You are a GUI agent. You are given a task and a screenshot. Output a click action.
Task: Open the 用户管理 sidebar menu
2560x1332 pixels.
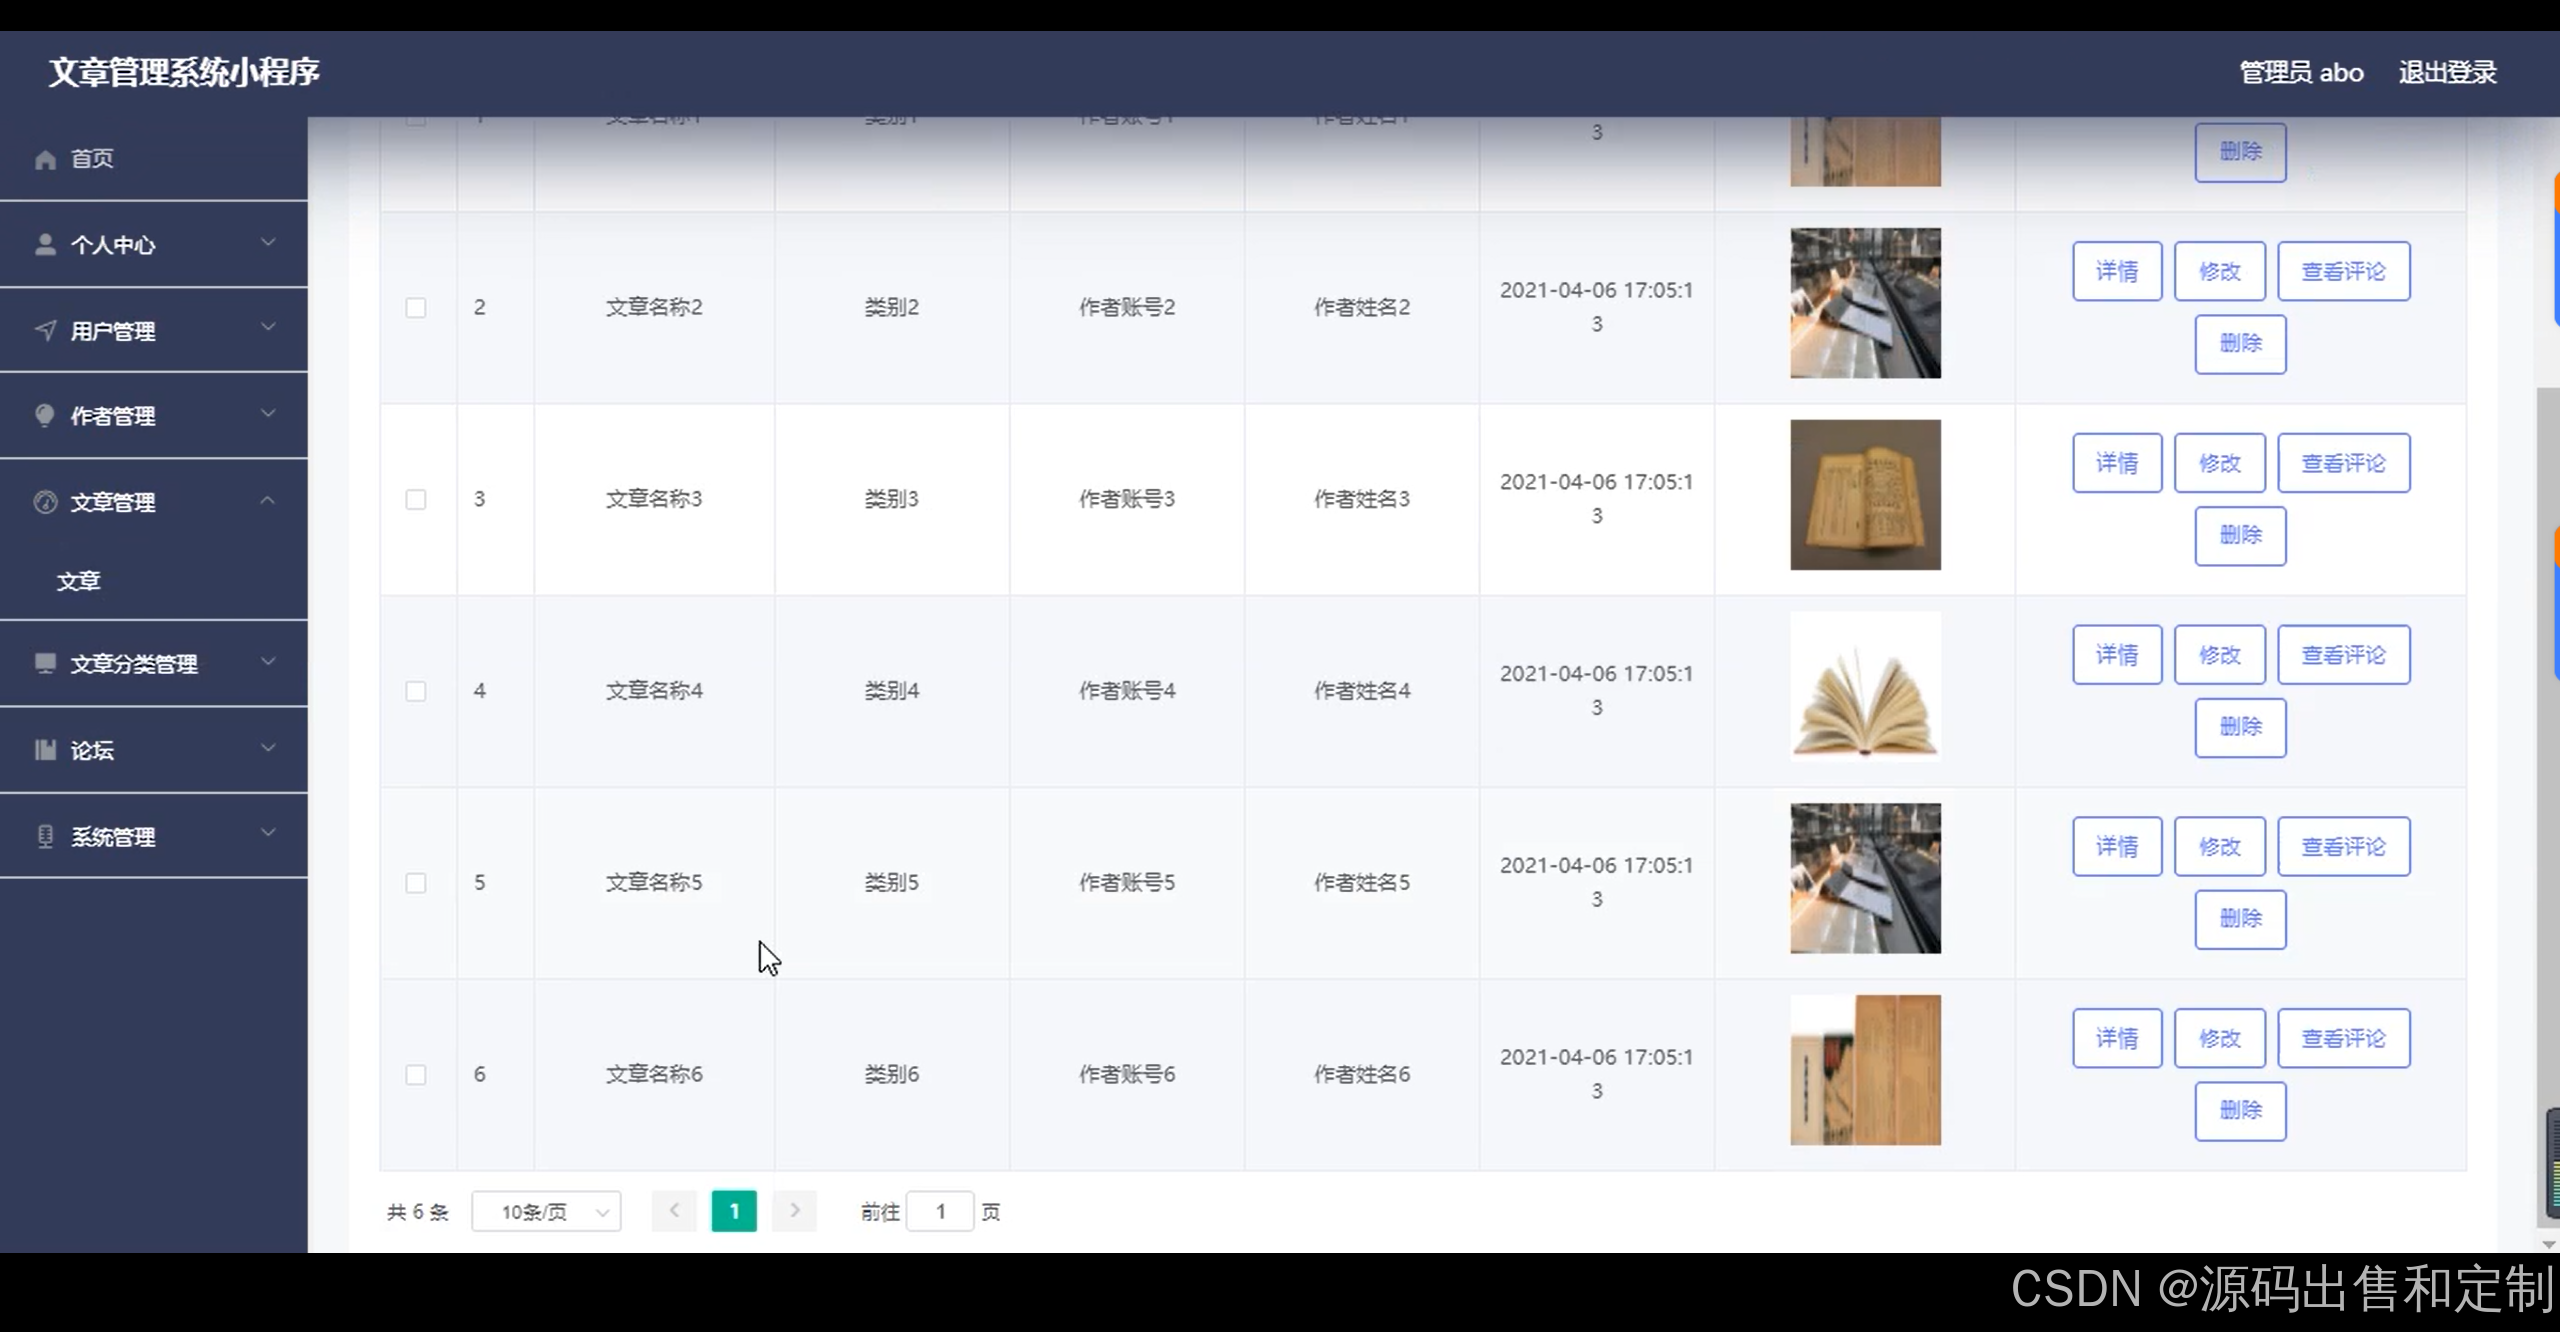(154, 331)
